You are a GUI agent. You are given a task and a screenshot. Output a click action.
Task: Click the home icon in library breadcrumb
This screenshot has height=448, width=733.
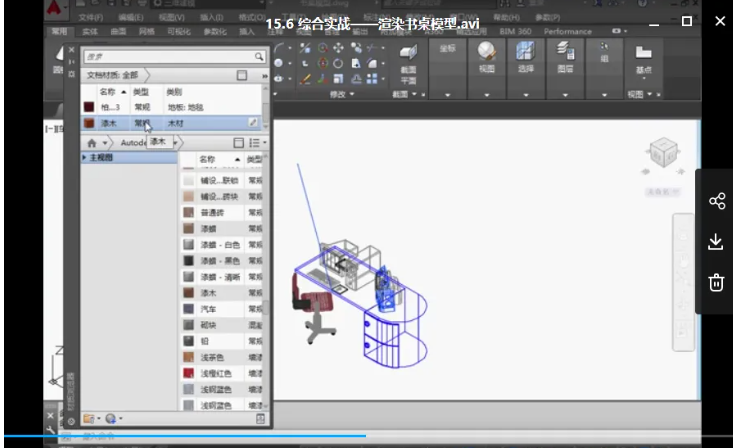coord(92,143)
